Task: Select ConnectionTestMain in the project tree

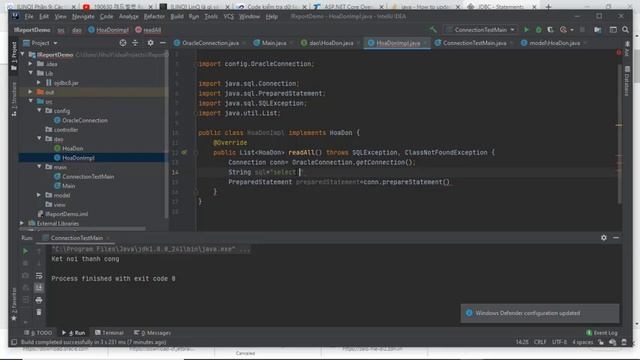Action: pos(88,176)
